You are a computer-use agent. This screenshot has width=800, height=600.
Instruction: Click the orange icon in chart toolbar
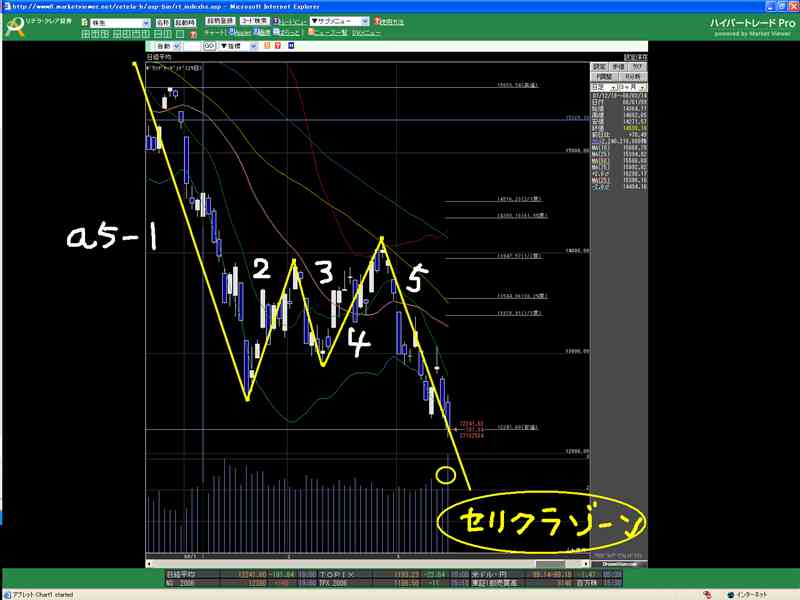(266, 45)
